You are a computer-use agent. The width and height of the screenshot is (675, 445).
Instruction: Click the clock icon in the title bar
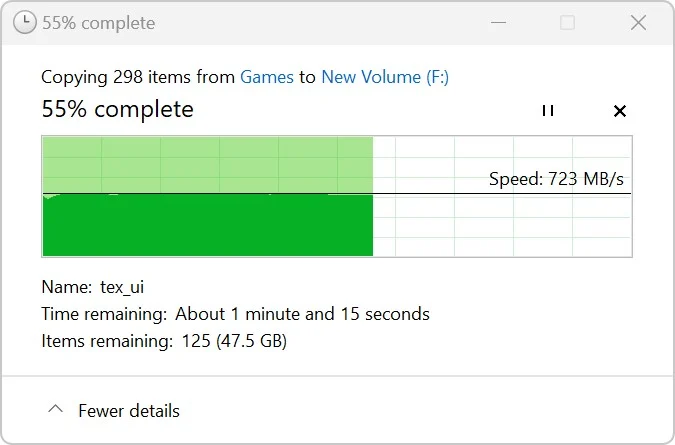click(x=26, y=23)
